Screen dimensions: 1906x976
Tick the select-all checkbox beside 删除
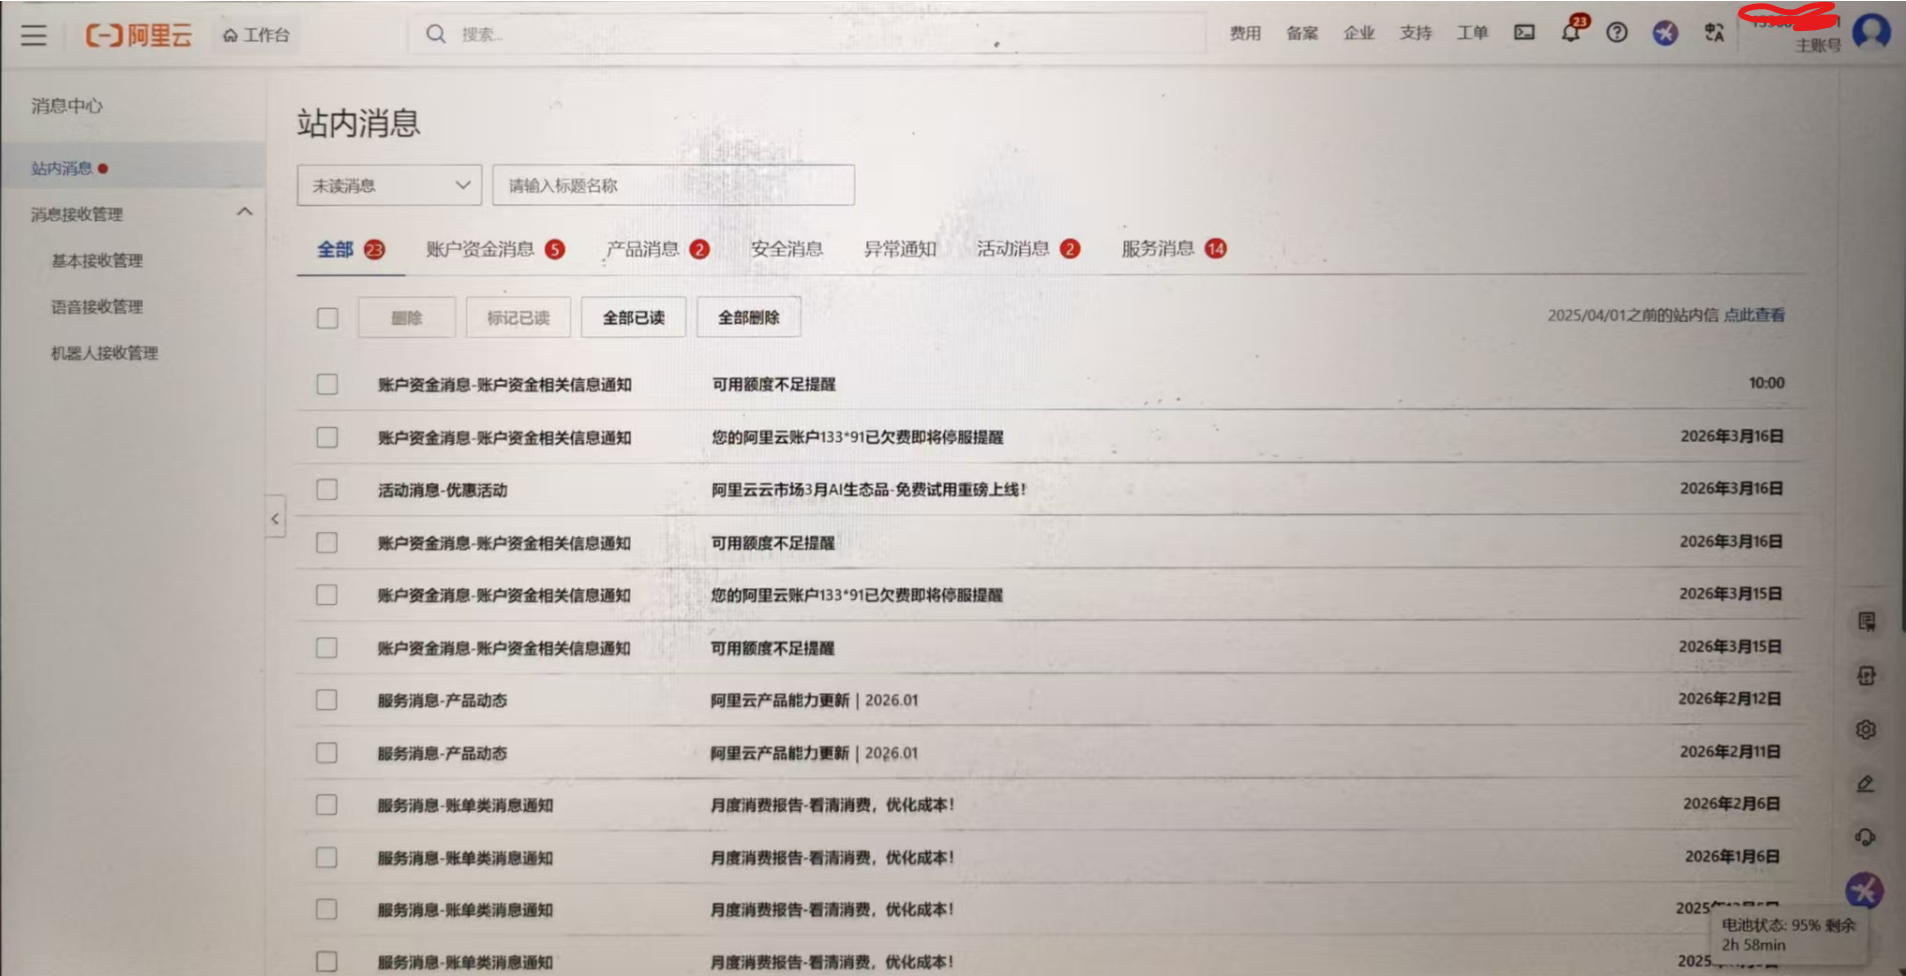[x=327, y=318]
